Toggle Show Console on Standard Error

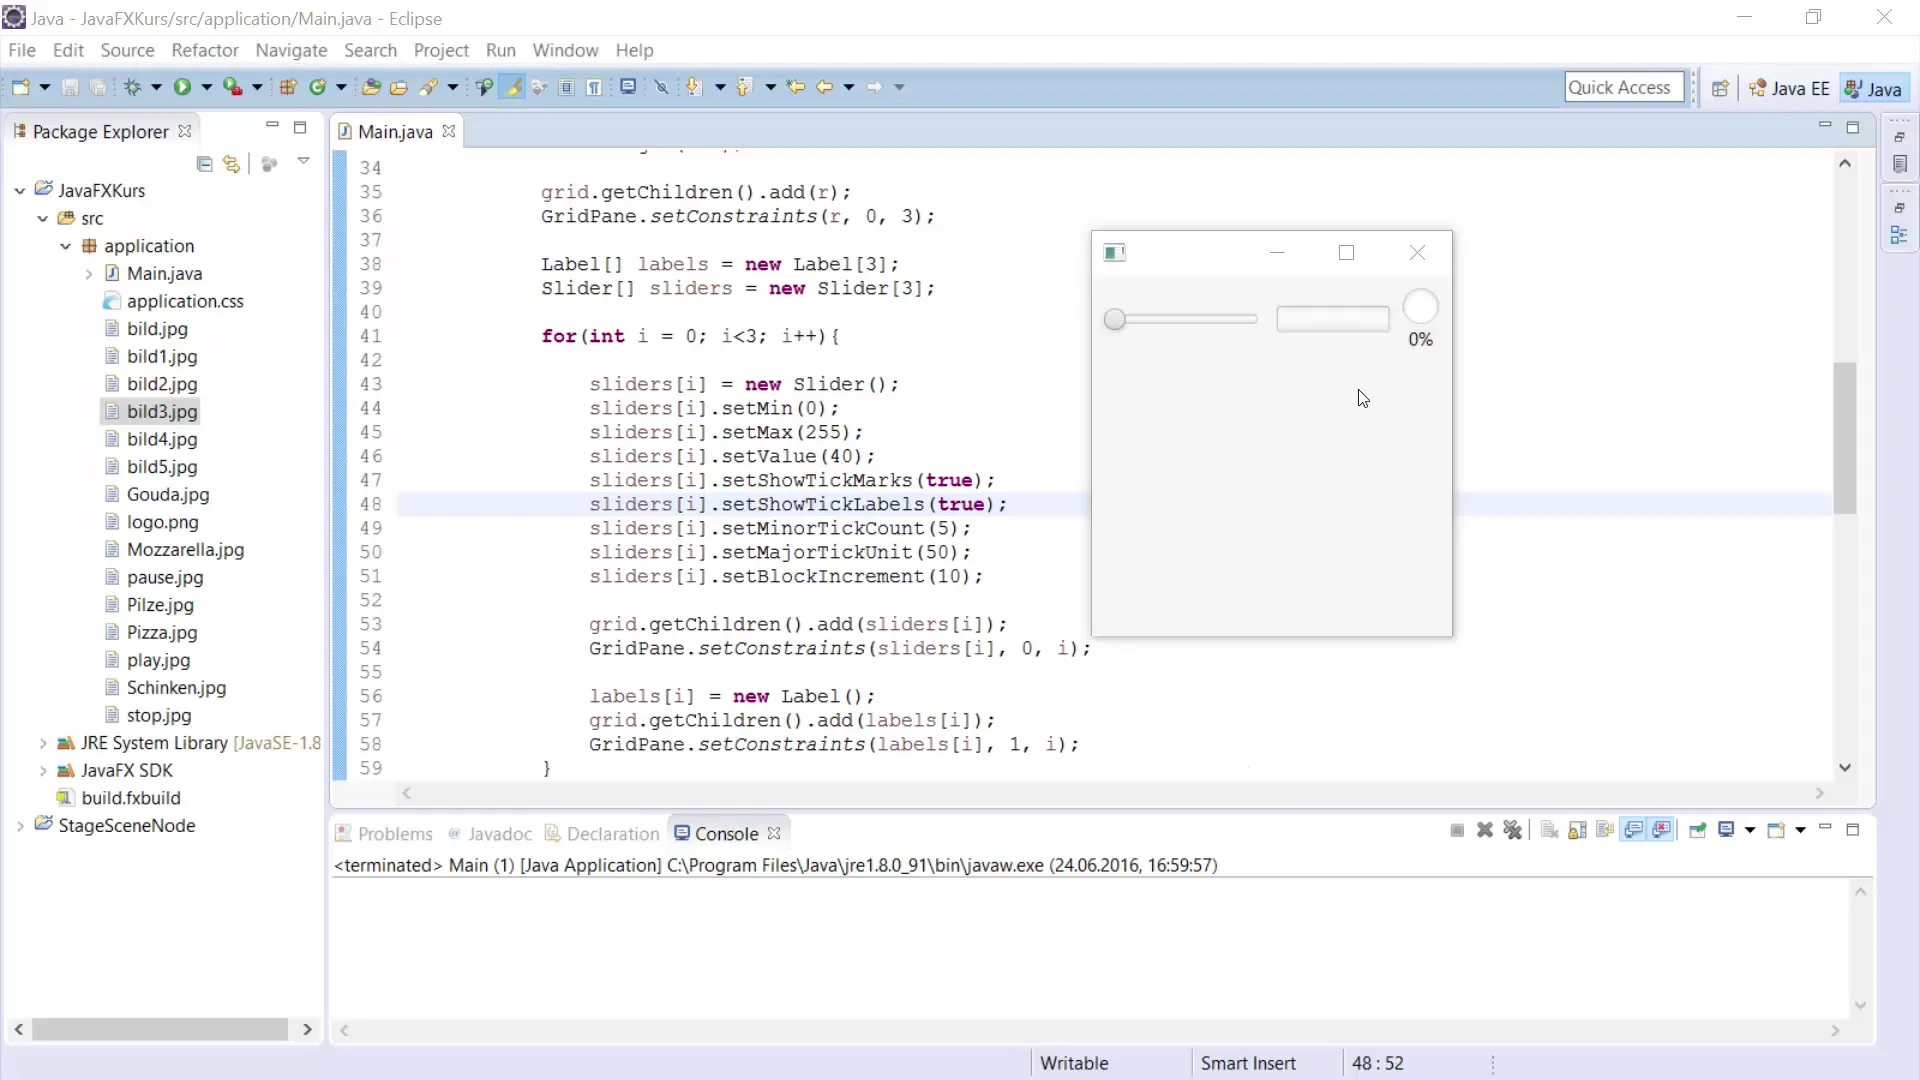(1662, 830)
